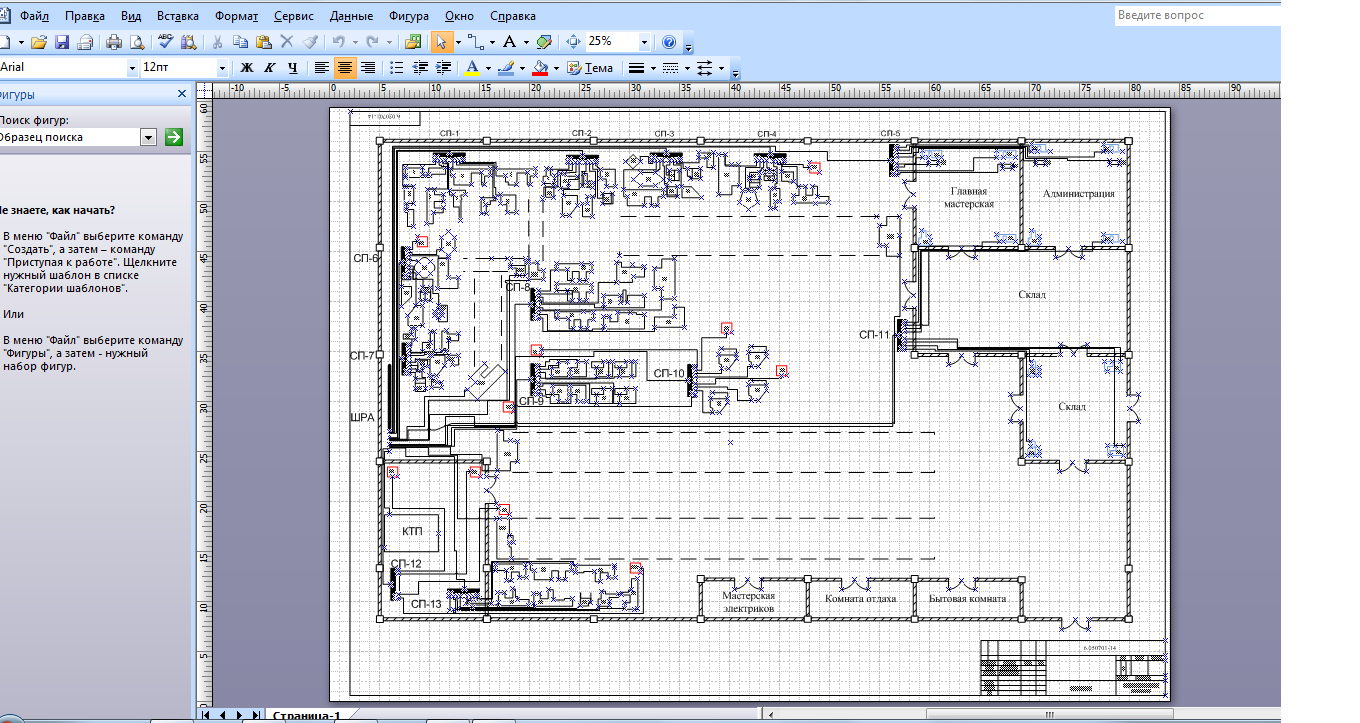Increase paragraph indent
The image size is (1360, 723).
[442, 68]
